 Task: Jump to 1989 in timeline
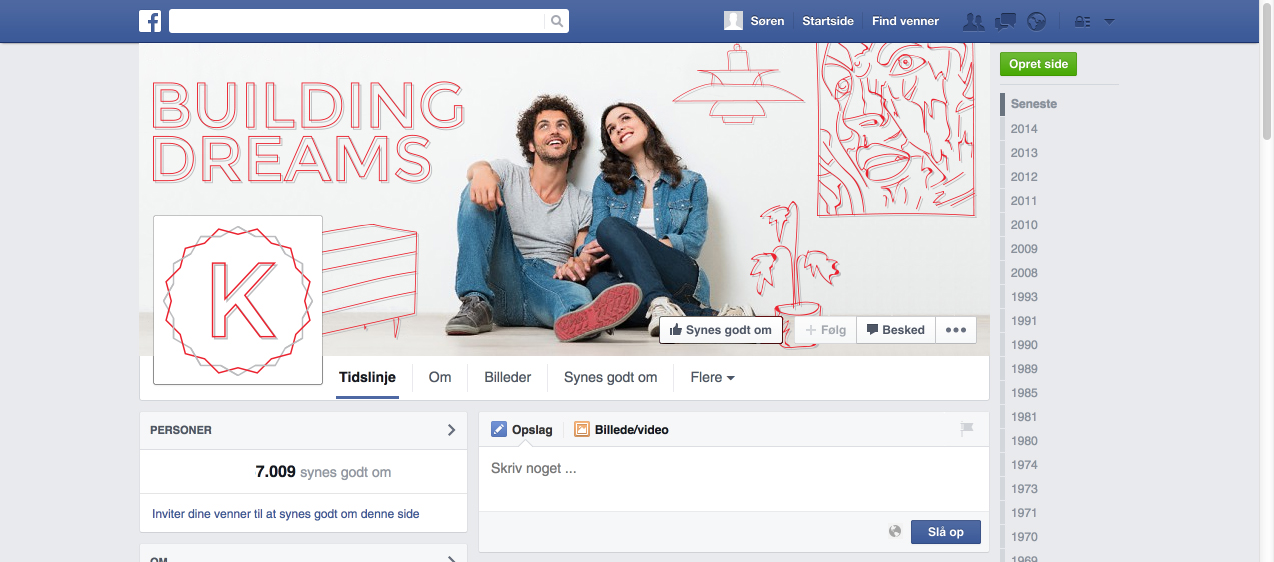pos(1024,369)
